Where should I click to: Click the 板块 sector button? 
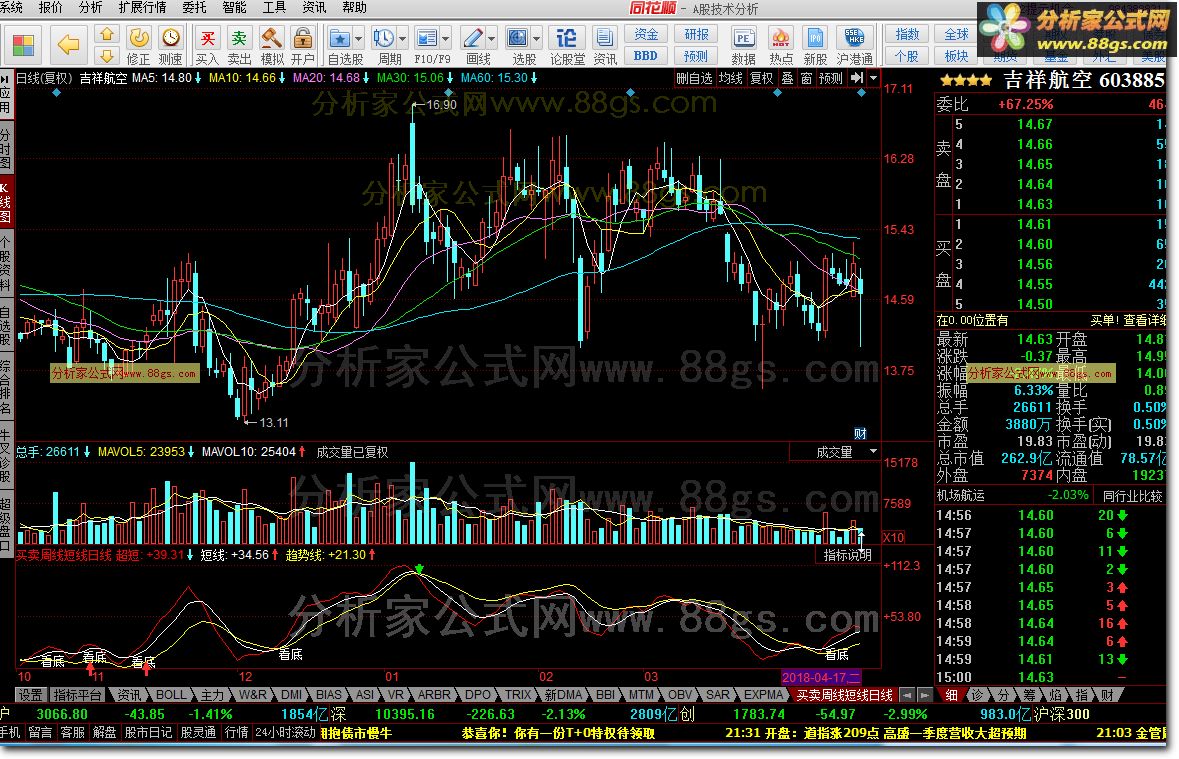point(956,56)
